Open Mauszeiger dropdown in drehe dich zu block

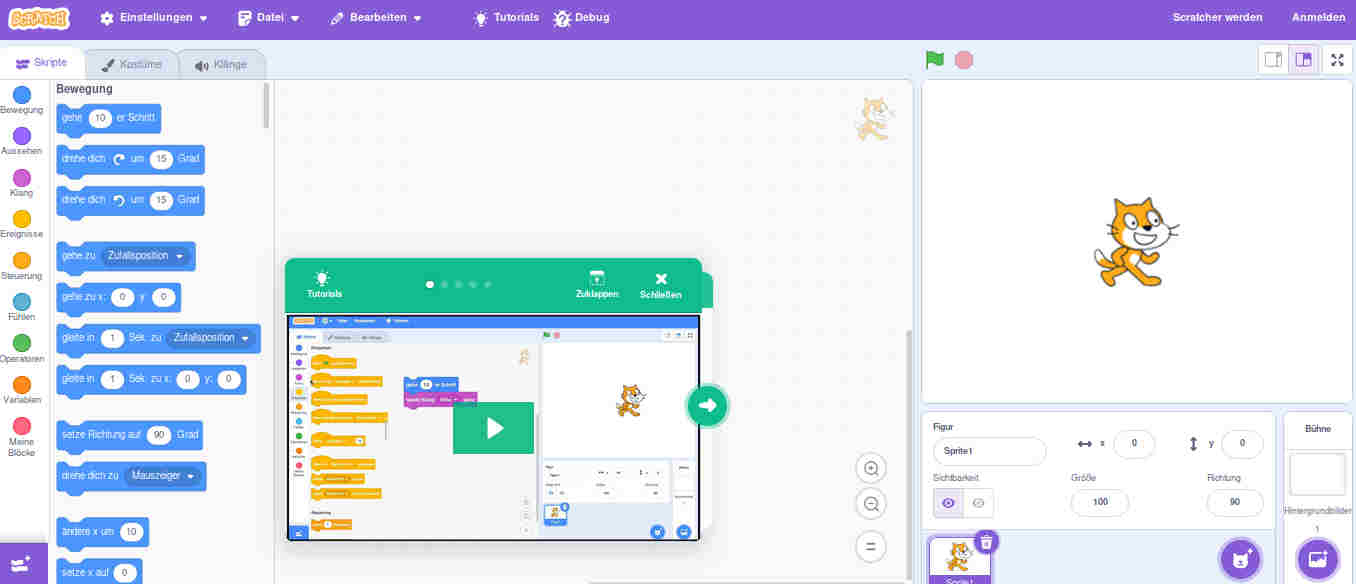(161, 476)
